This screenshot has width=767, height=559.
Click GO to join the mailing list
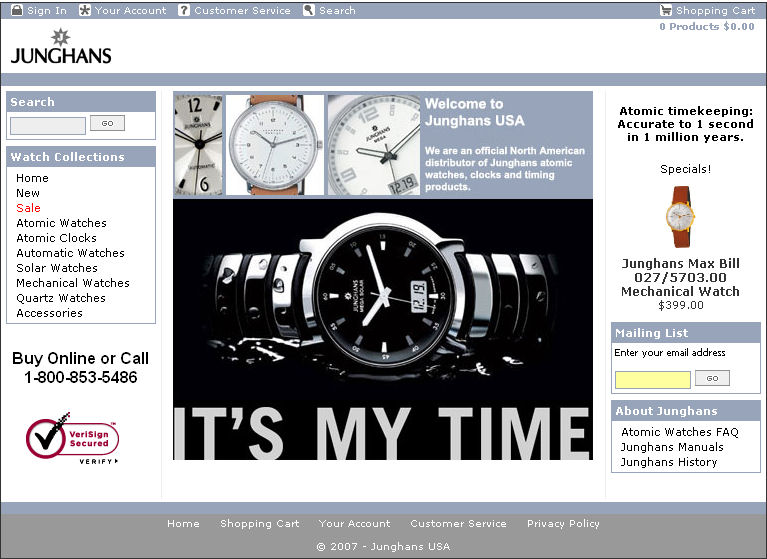click(712, 378)
